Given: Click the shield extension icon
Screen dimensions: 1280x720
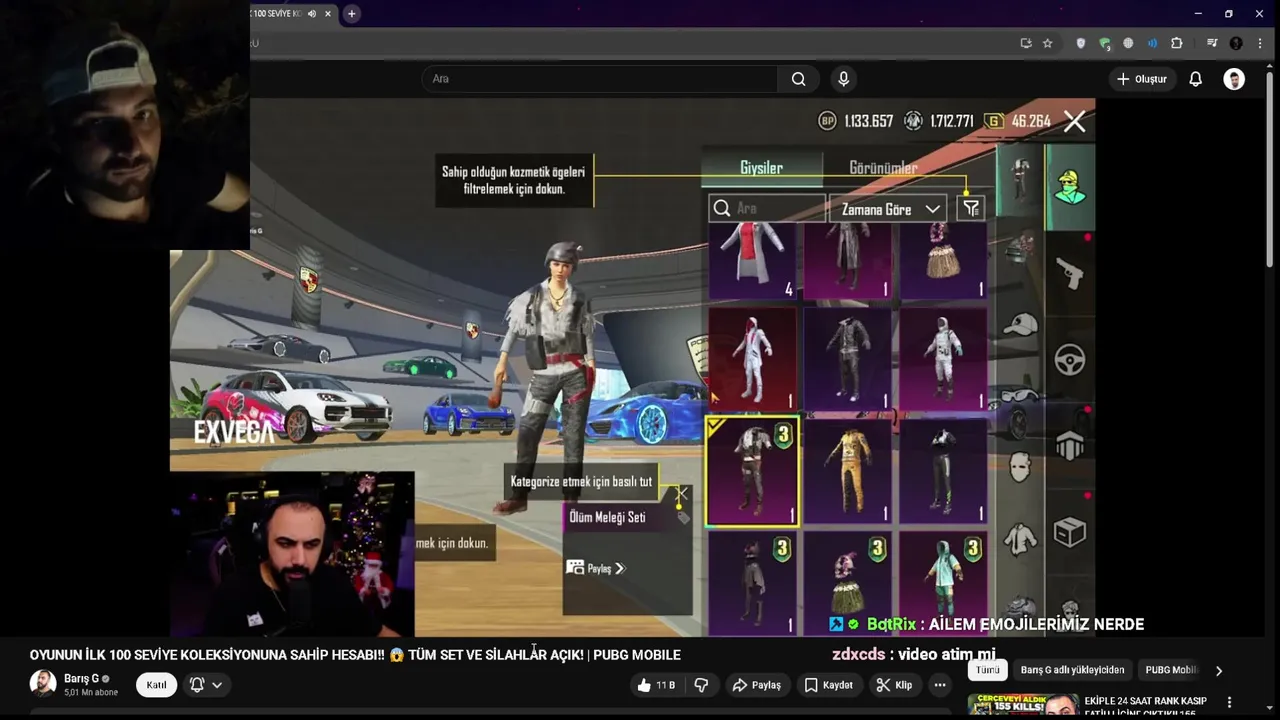Looking at the screenshot, I should tap(1080, 43).
